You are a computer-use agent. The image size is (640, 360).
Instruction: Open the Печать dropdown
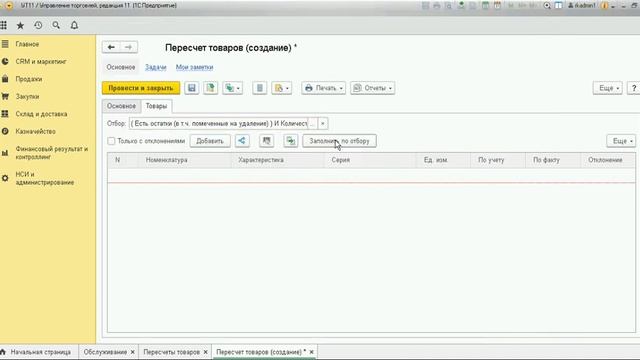click(x=324, y=88)
